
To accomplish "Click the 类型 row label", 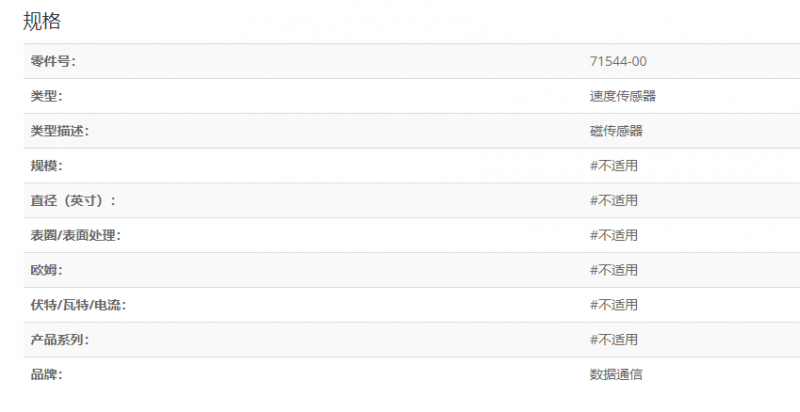I will [x=47, y=96].
